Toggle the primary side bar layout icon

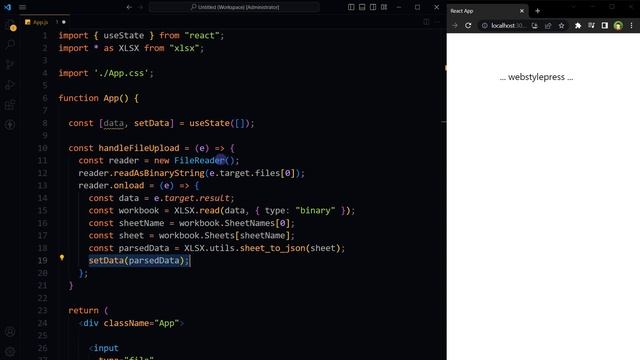tap(351, 7)
